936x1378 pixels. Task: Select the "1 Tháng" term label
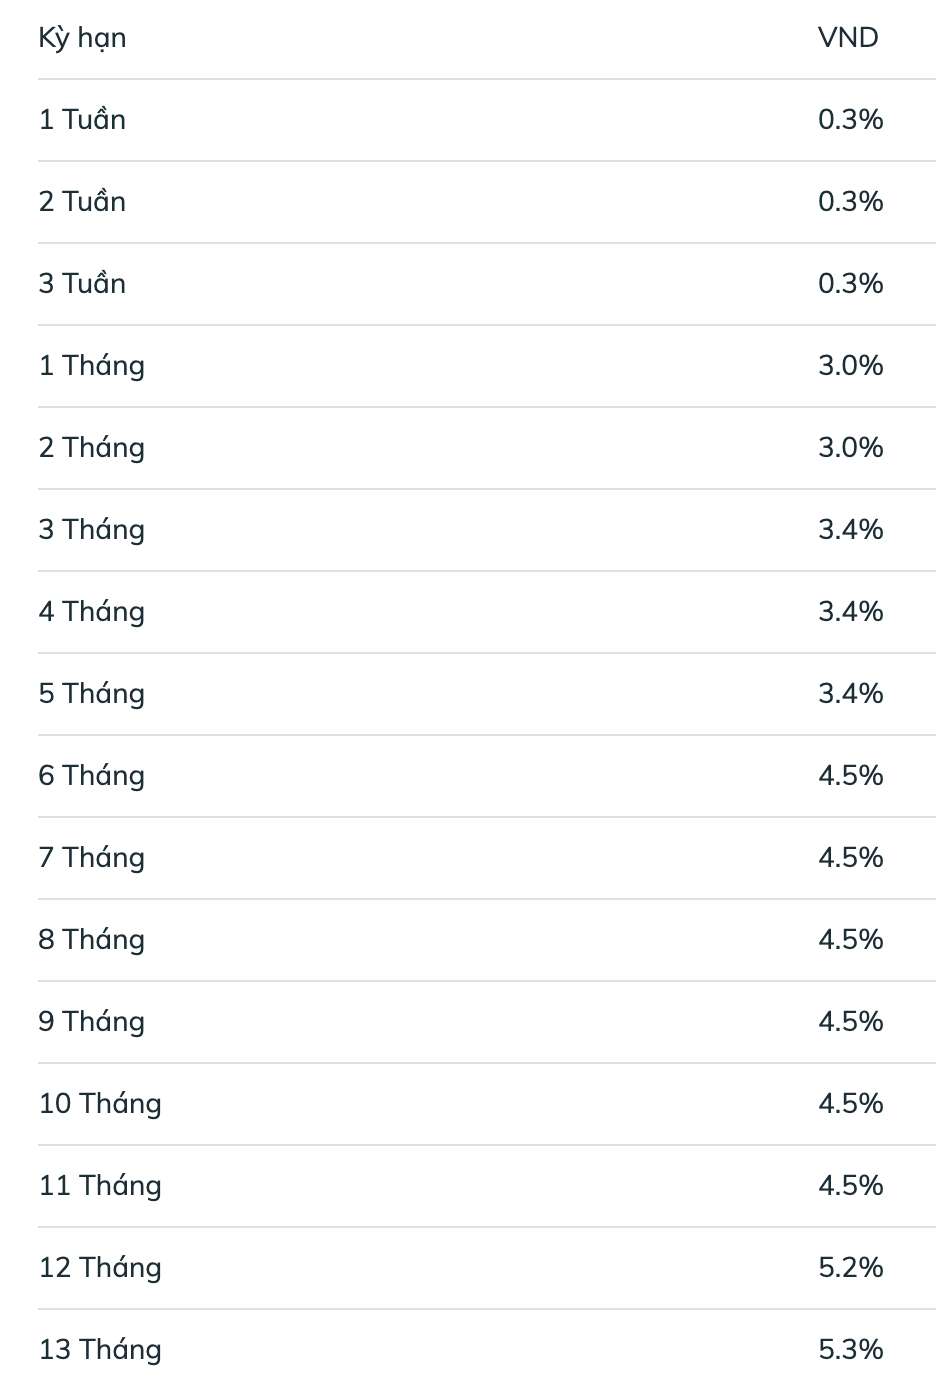click(x=91, y=366)
